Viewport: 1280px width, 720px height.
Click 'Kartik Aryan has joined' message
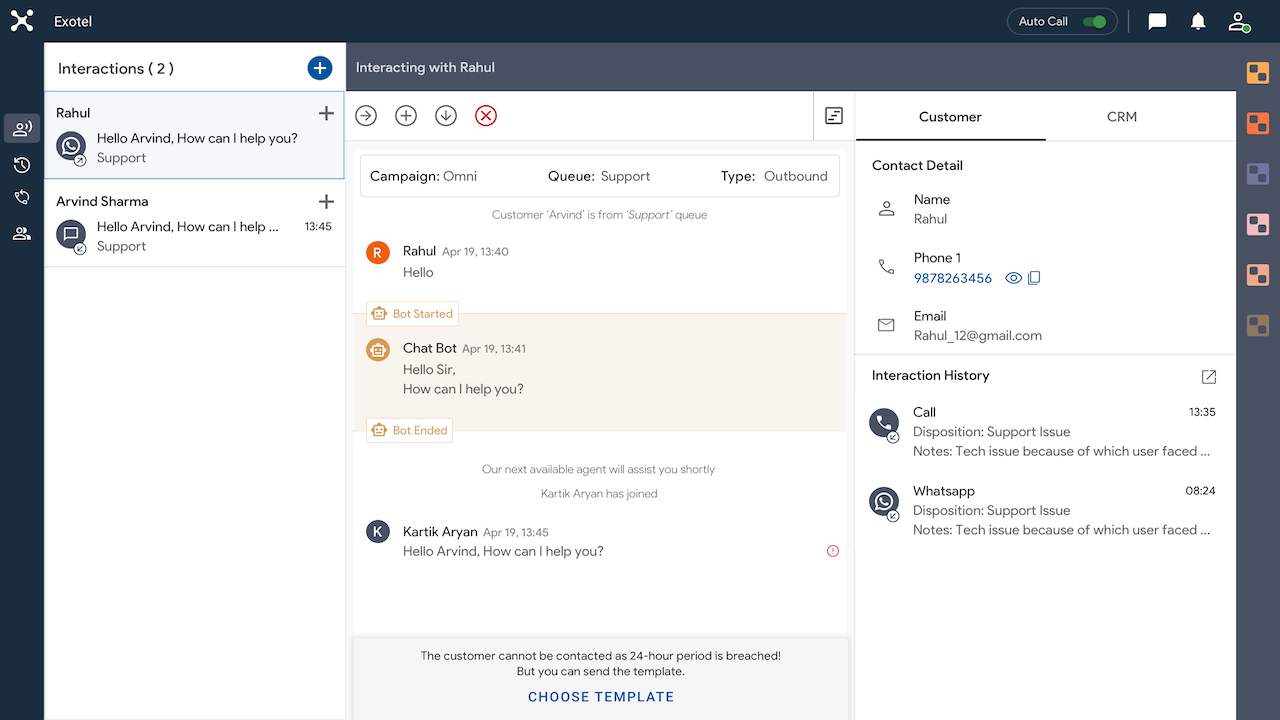599,493
